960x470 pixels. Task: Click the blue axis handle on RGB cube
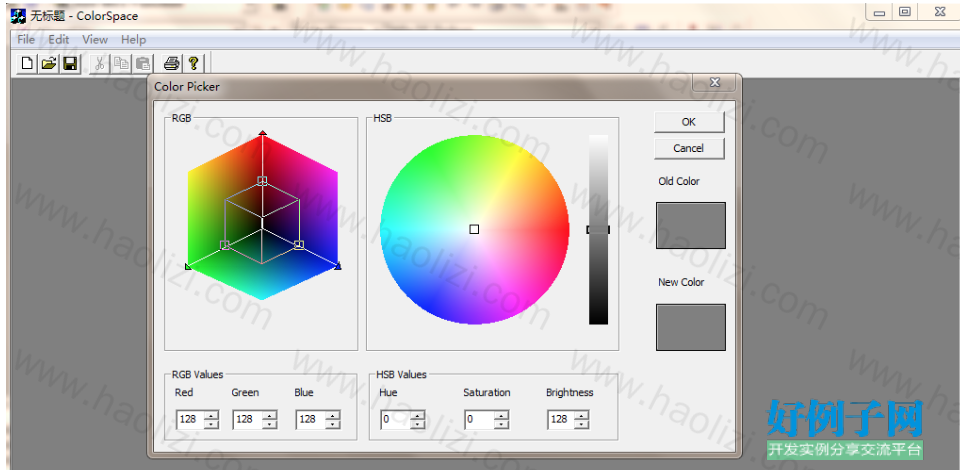[299, 244]
